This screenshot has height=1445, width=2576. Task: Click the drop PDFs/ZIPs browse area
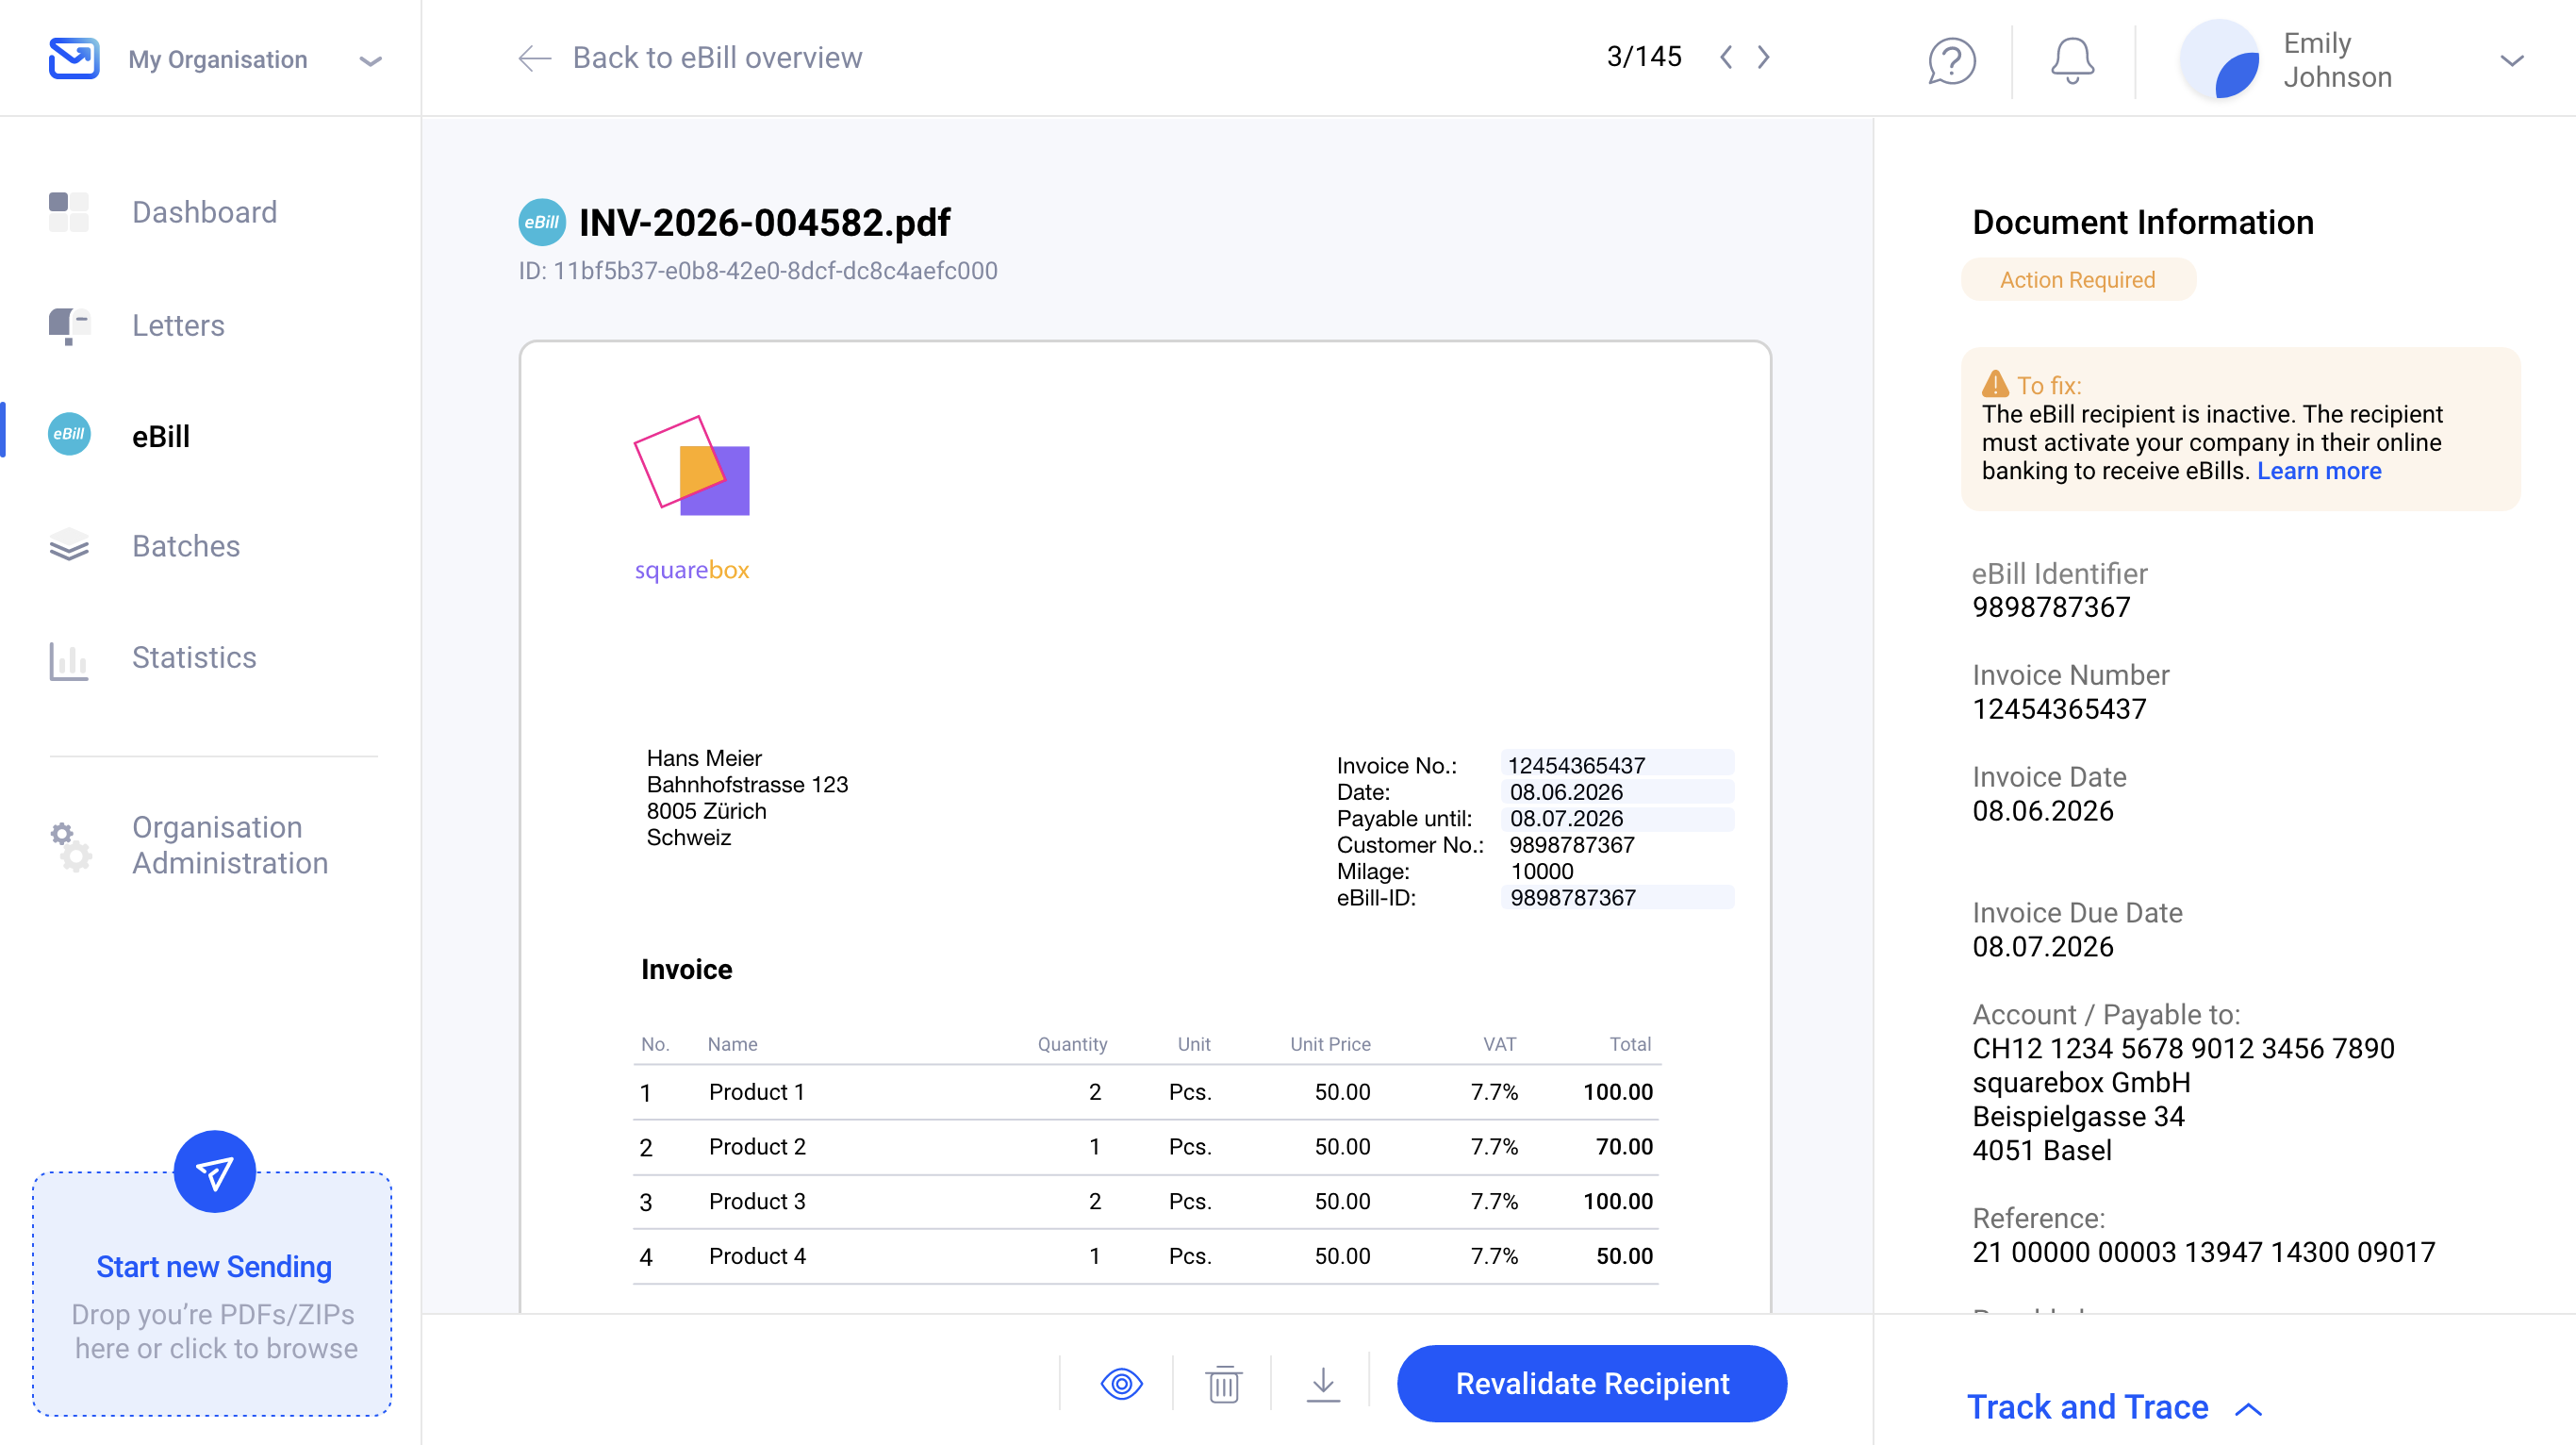point(212,1294)
